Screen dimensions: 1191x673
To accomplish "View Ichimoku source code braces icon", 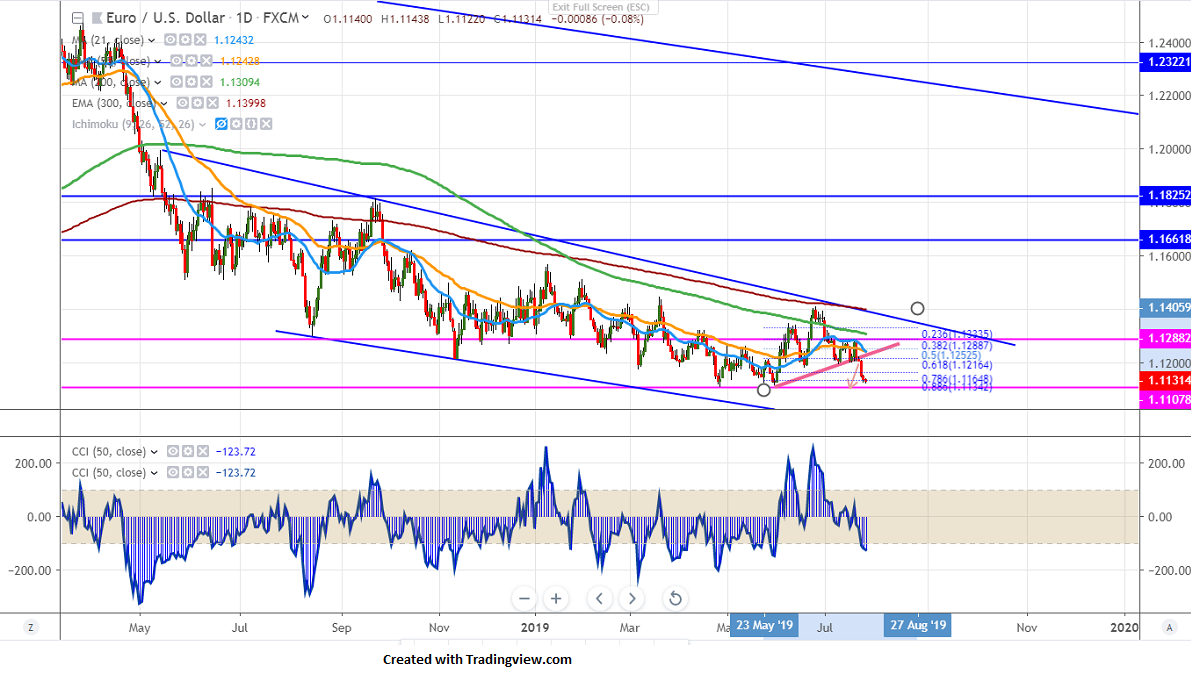I will [x=251, y=124].
